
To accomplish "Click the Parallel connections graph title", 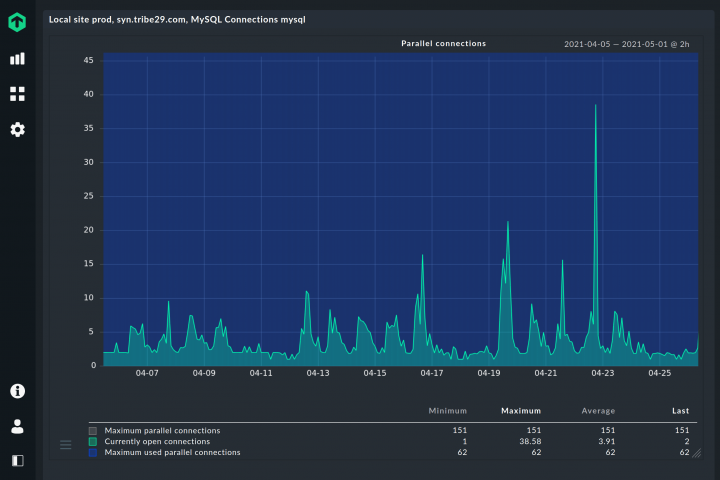I will (443, 44).
